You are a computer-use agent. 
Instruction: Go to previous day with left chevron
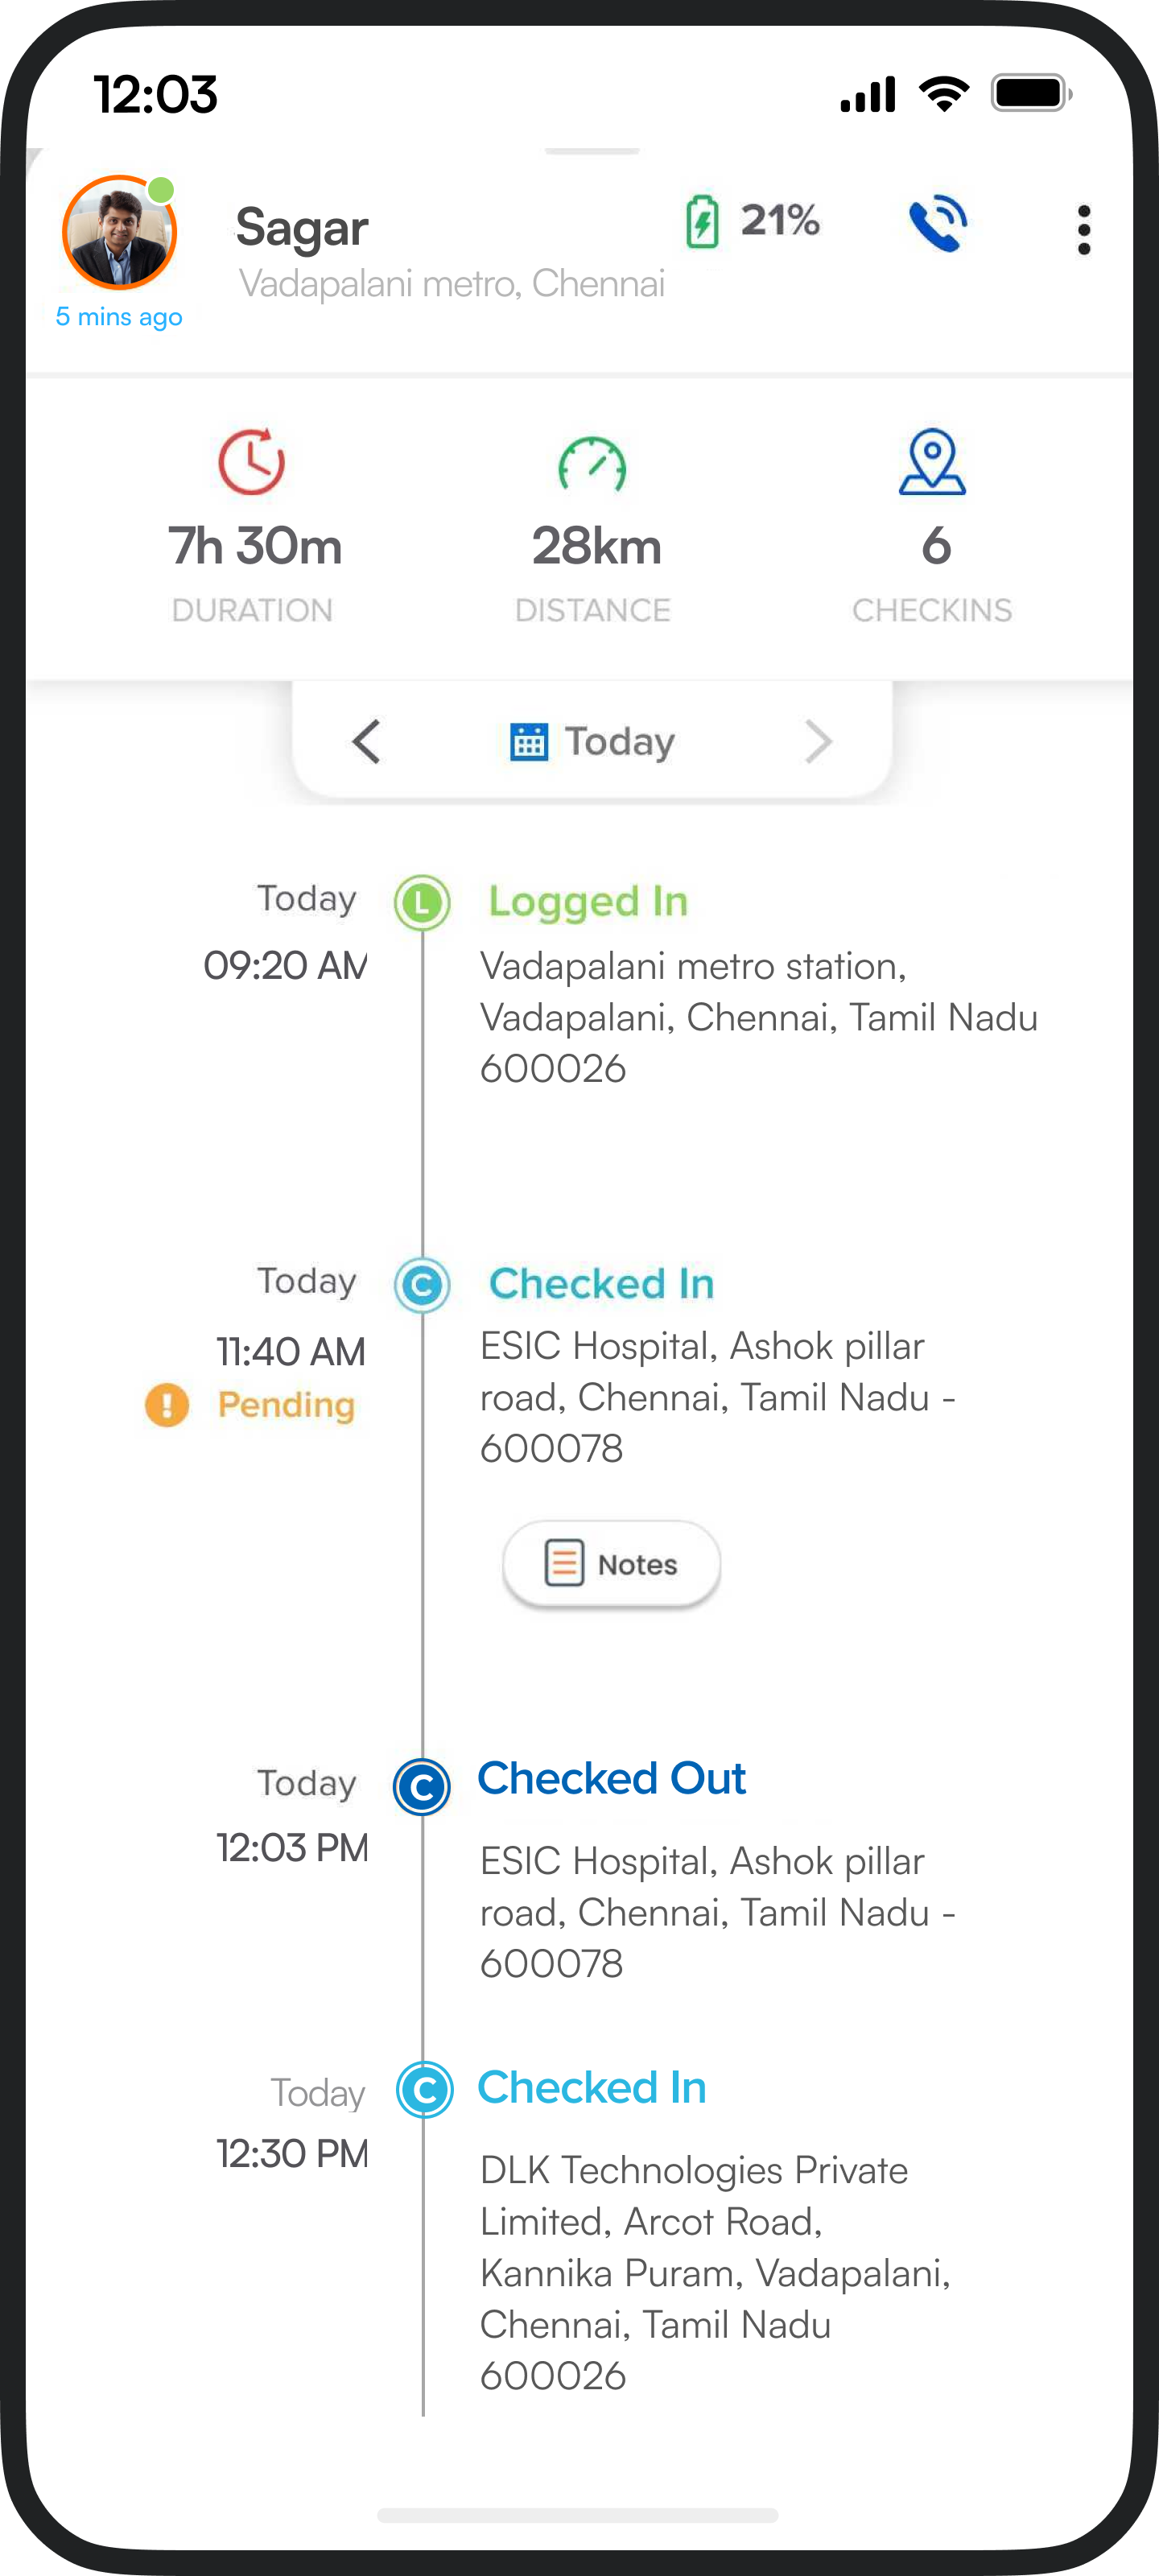point(367,742)
